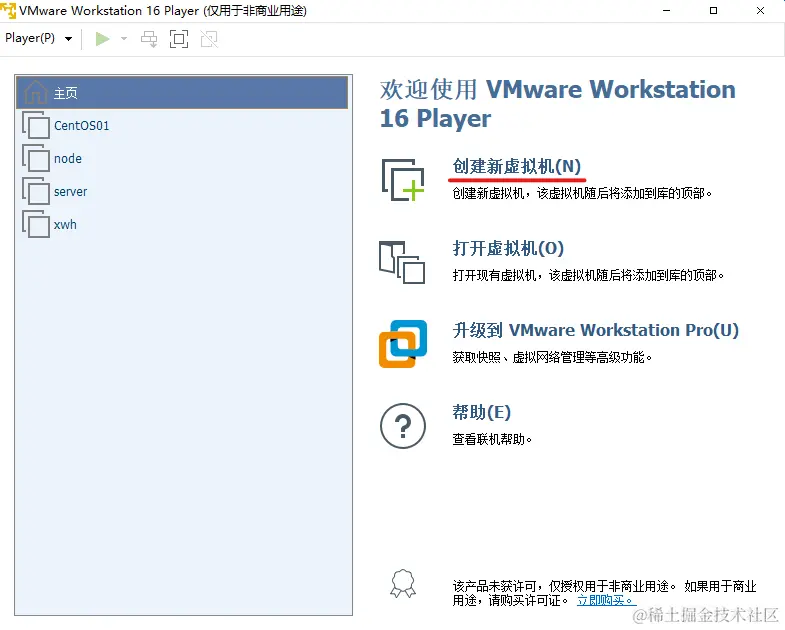Click the node VM icon
Screen dimensions: 785x630
(36, 158)
